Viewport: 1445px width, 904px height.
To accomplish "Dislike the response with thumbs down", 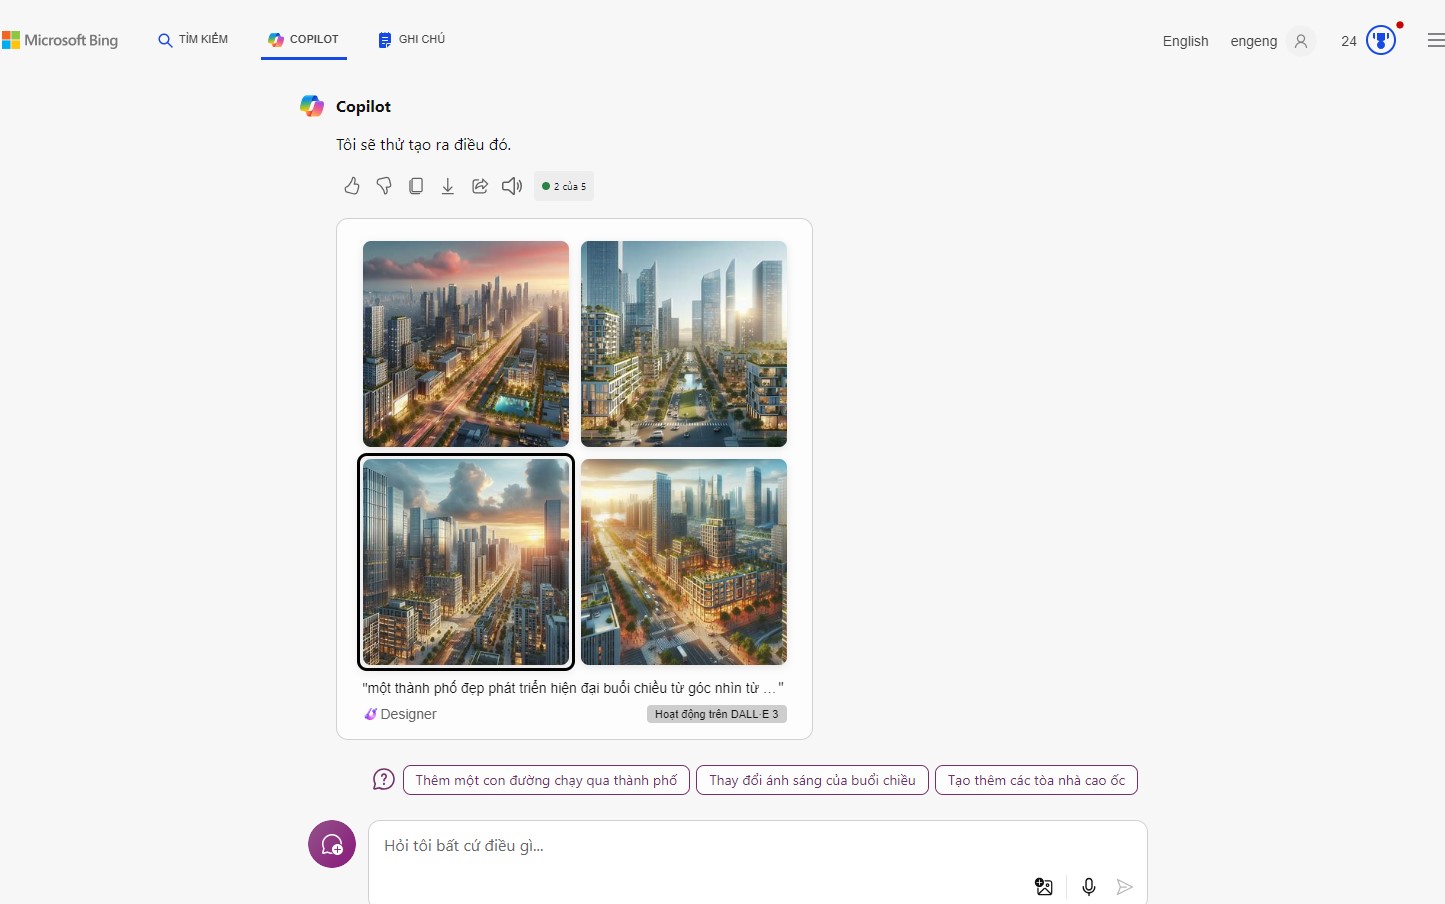I will 384,186.
